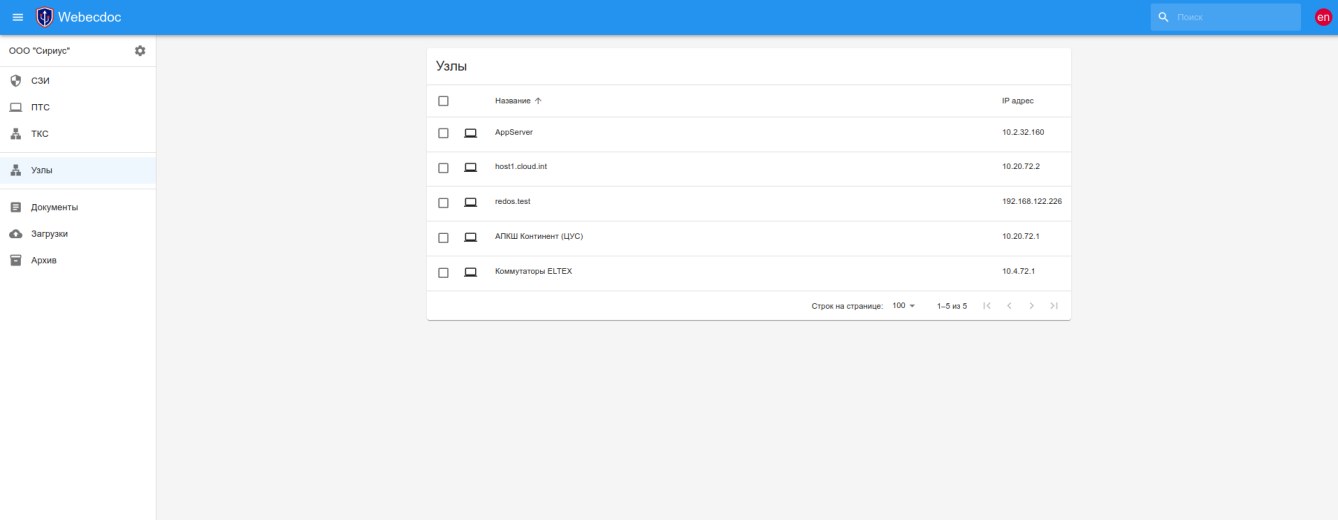The width and height of the screenshot is (1338, 520).
Task: Open the organization settings gear icon
Action: click(x=140, y=50)
